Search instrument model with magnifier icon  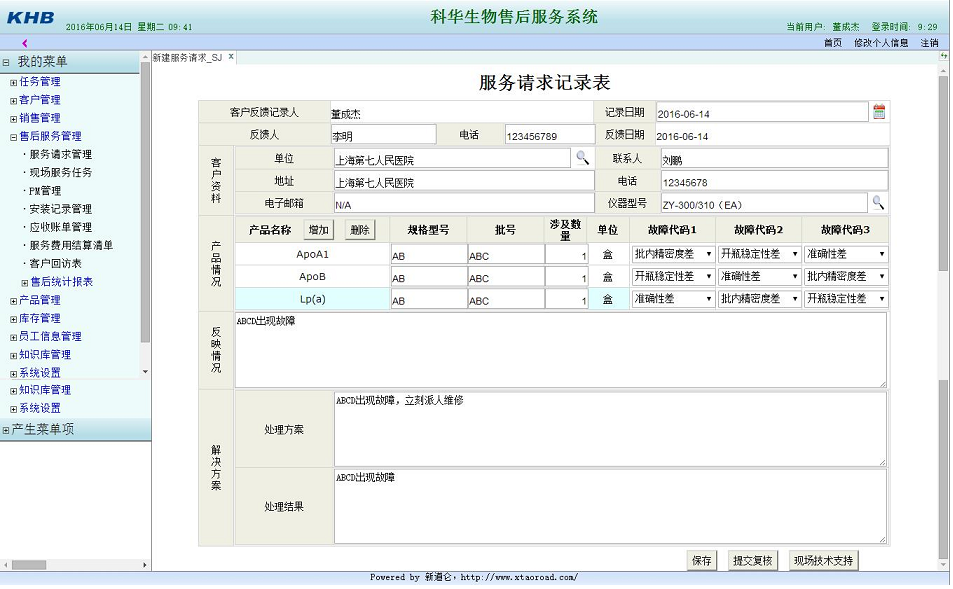coord(878,202)
